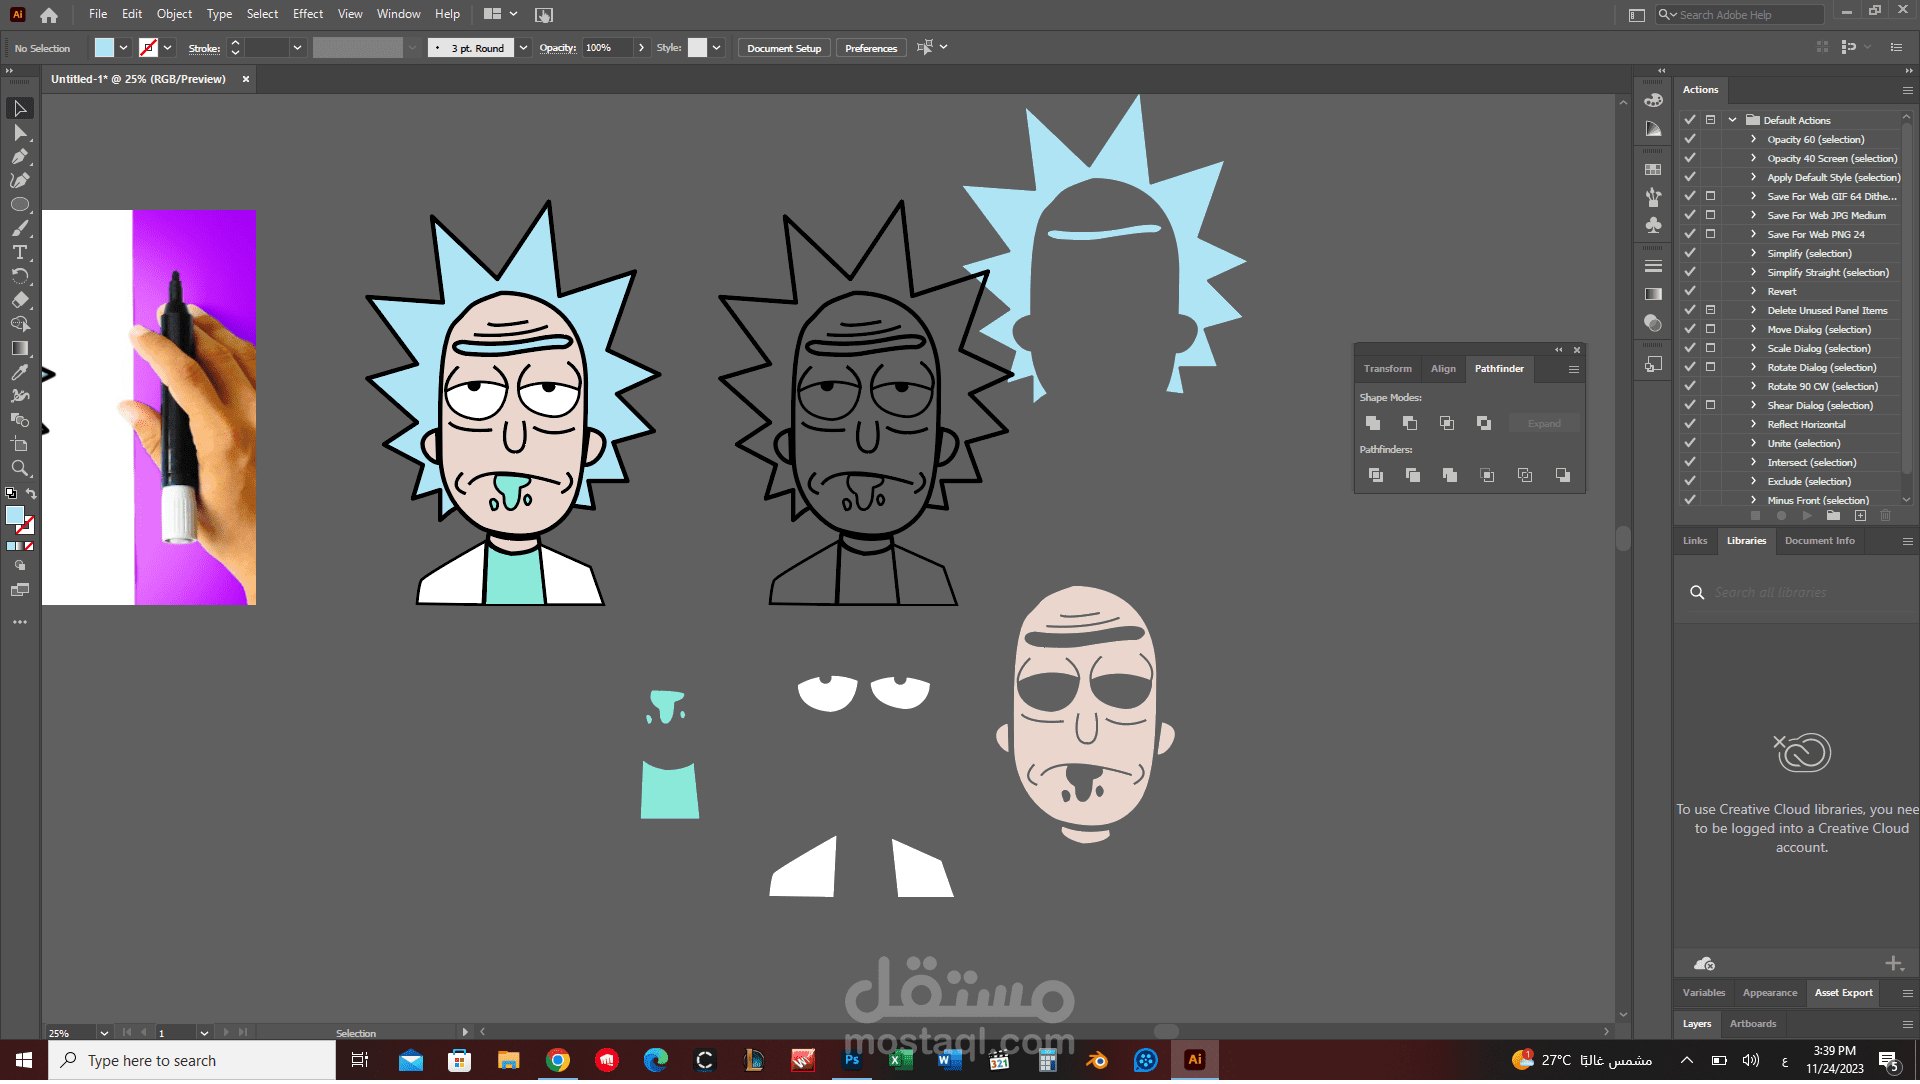Expand the Simplify (selection) action
The width and height of the screenshot is (1920, 1084).
point(1753,253)
